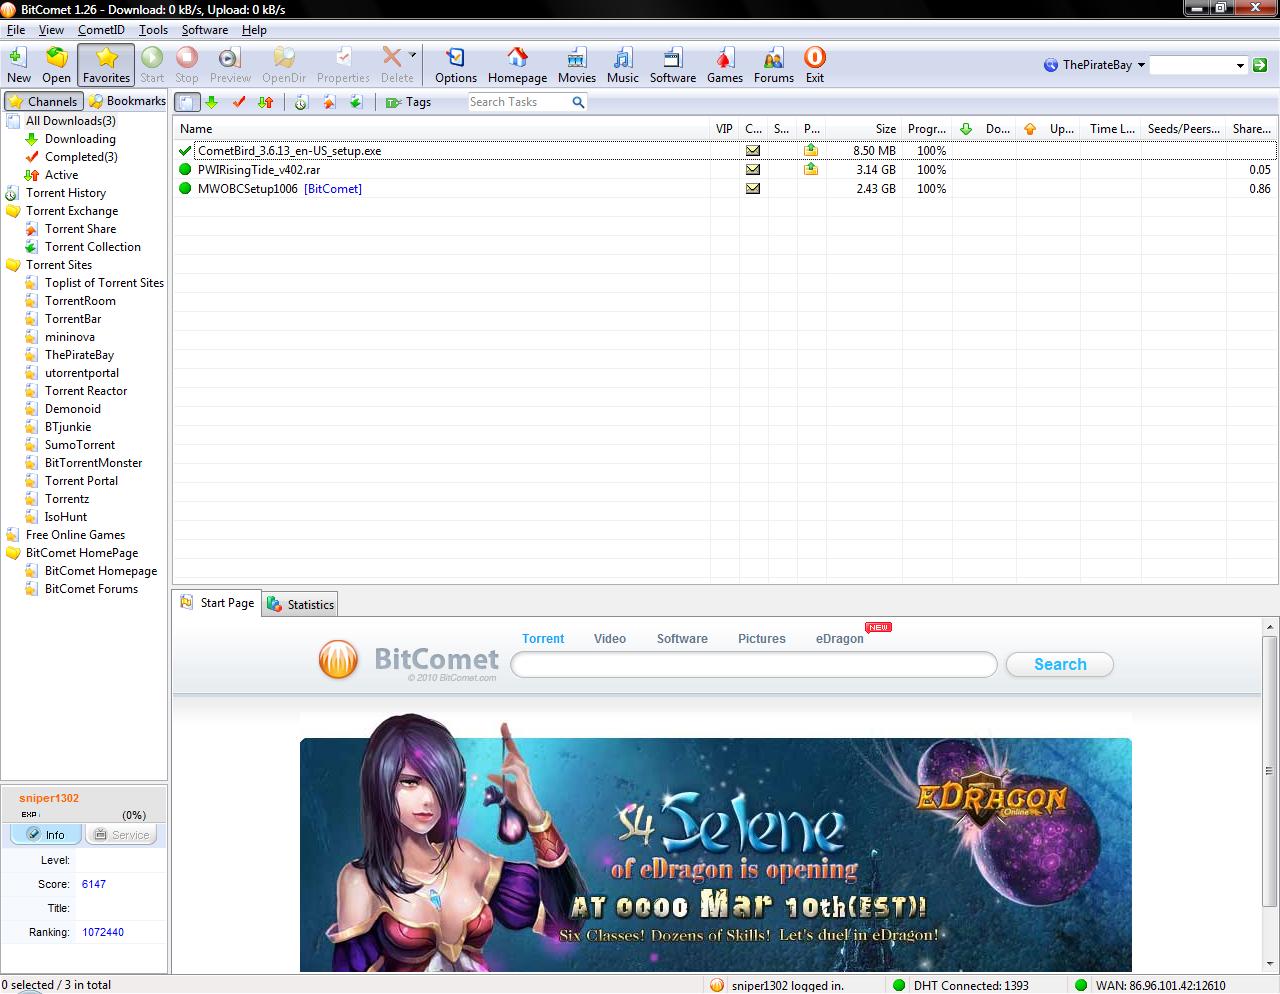Image resolution: width=1280 pixels, height=994 pixels.
Task: Click the green go arrow beside search box
Action: (1260, 66)
